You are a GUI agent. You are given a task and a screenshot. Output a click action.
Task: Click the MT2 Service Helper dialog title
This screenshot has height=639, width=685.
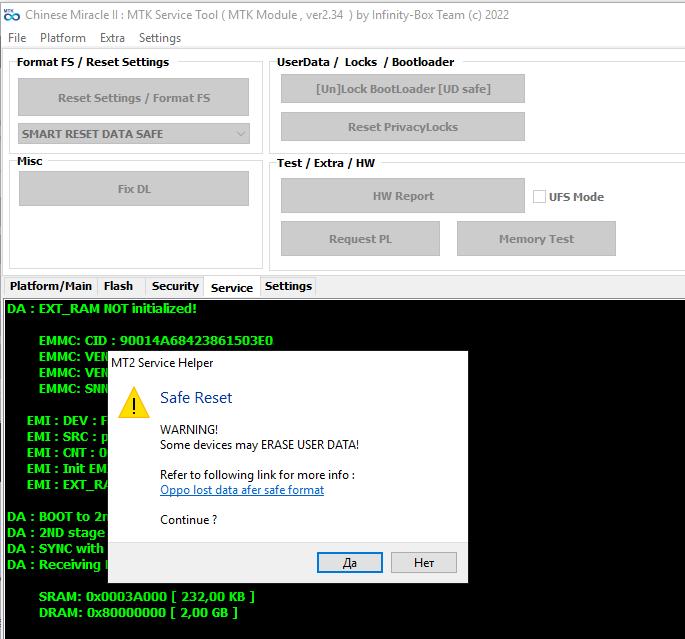(x=162, y=363)
